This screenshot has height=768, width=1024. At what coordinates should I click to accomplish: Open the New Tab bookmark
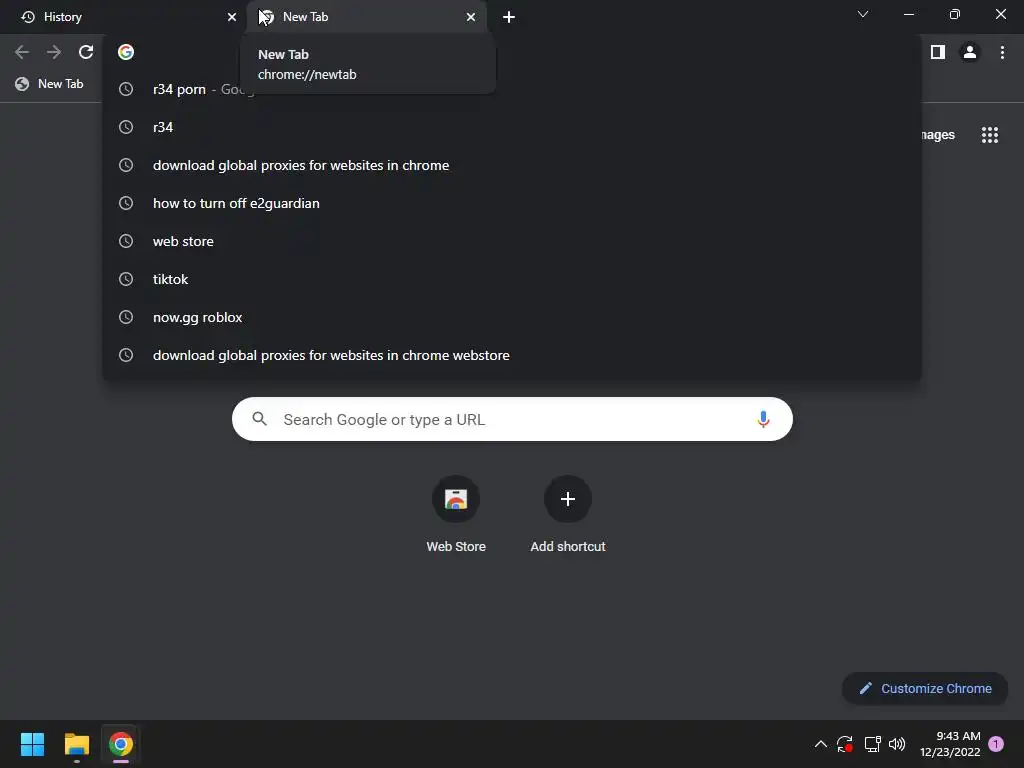[x=50, y=84]
